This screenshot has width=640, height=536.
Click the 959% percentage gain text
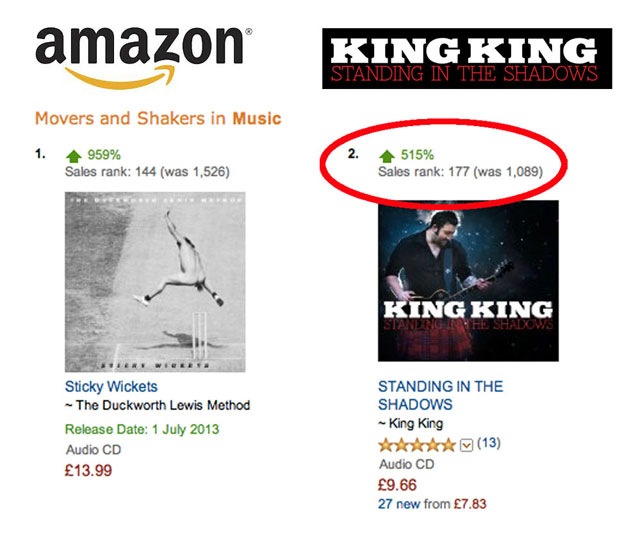[104, 155]
